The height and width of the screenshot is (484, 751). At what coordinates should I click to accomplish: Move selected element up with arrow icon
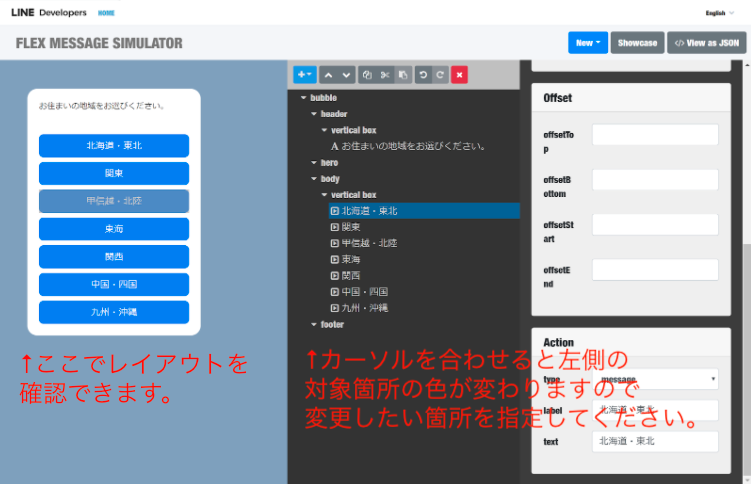tap(329, 74)
